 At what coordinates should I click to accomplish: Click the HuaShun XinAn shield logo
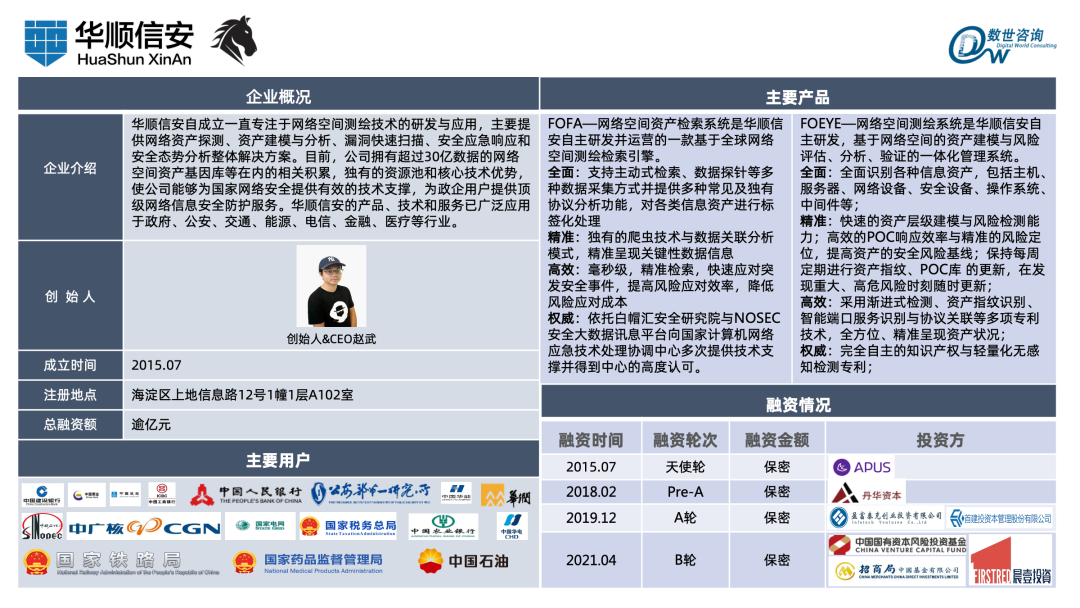coord(45,43)
